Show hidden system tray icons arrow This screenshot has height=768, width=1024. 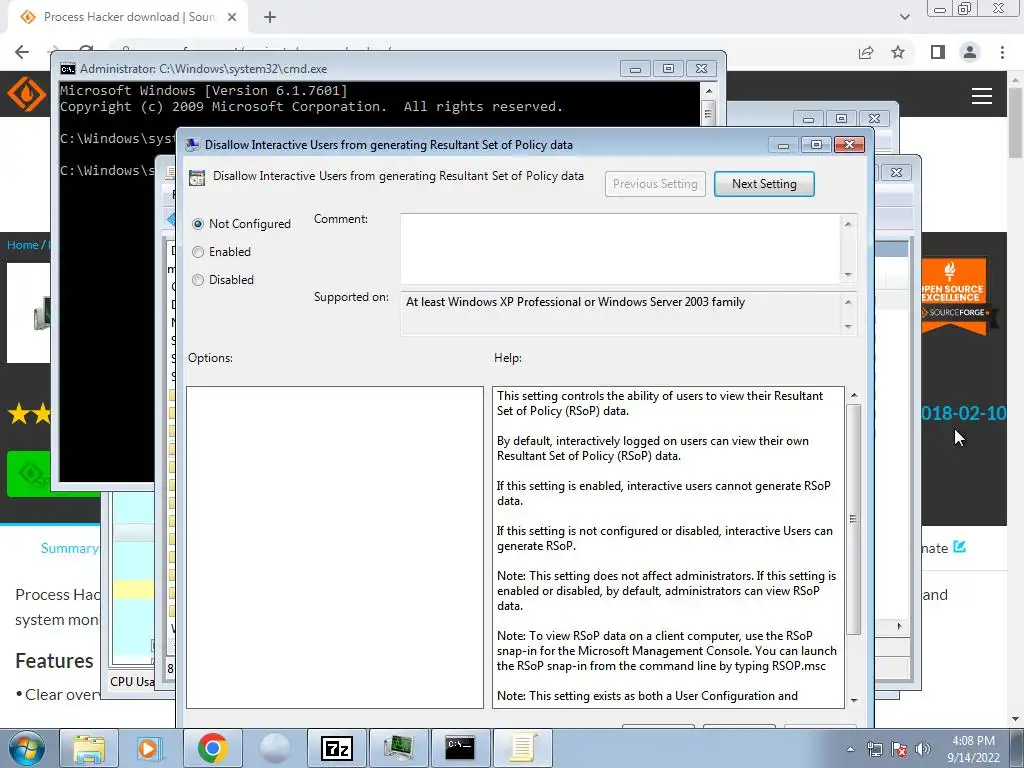point(850,749)
